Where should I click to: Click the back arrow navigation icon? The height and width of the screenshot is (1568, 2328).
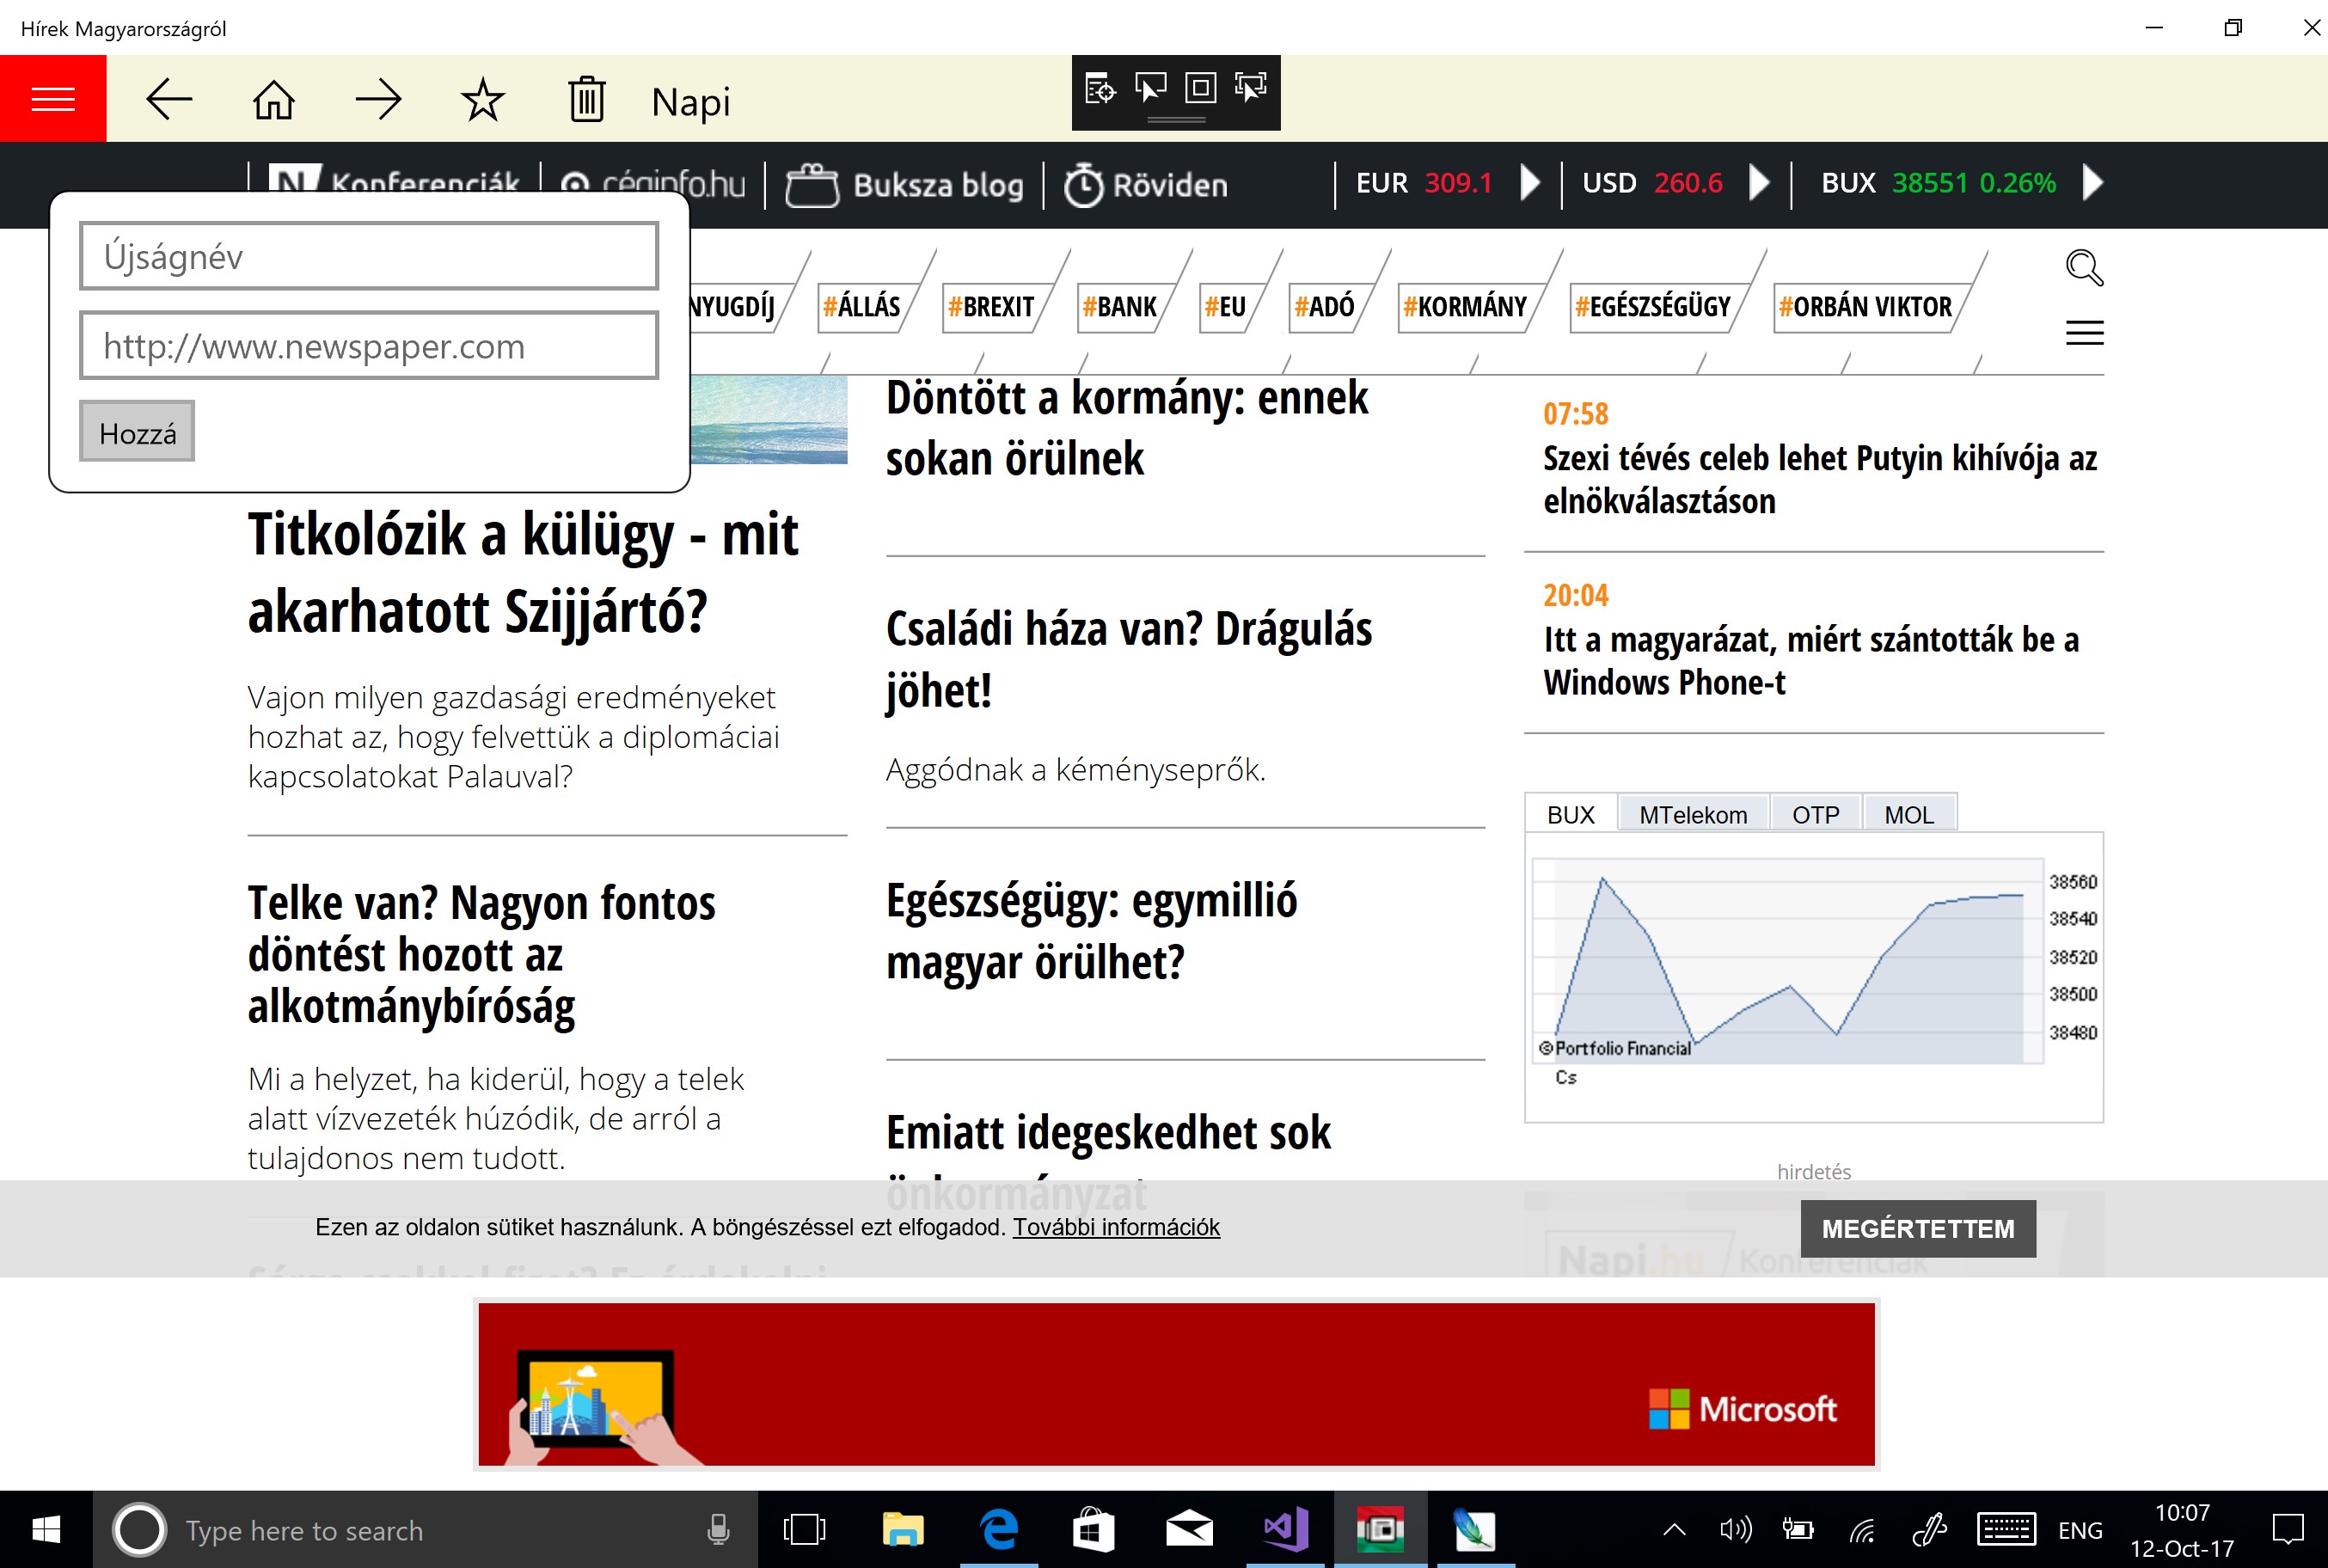click(x=168, y=100)
